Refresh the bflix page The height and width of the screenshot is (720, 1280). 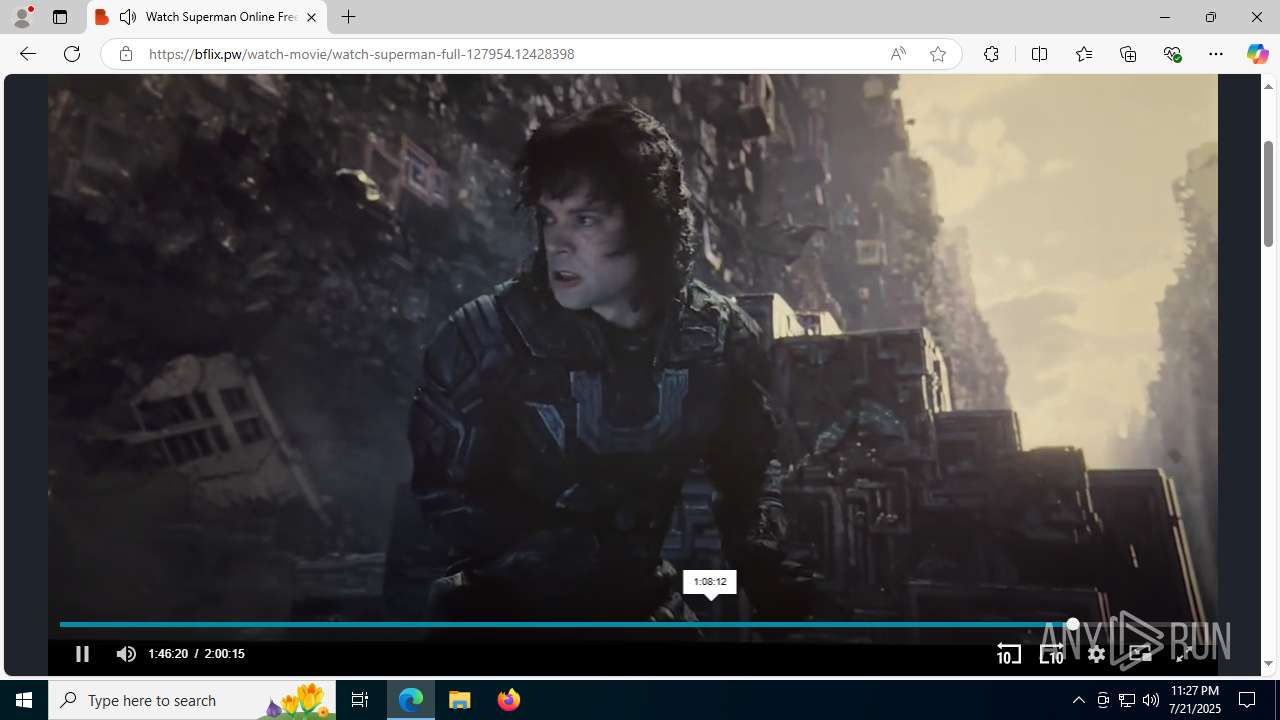[71, 54]
